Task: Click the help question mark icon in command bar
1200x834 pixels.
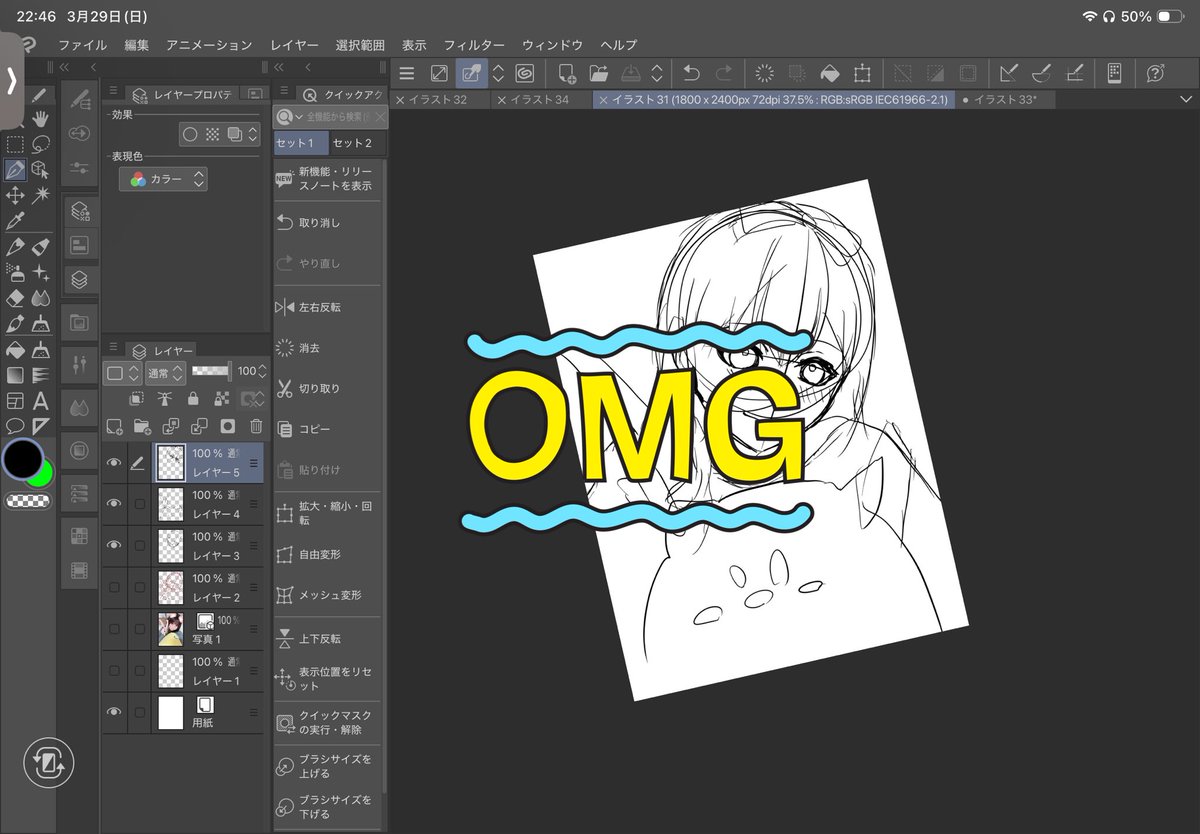Action: tap(1156, 73)
